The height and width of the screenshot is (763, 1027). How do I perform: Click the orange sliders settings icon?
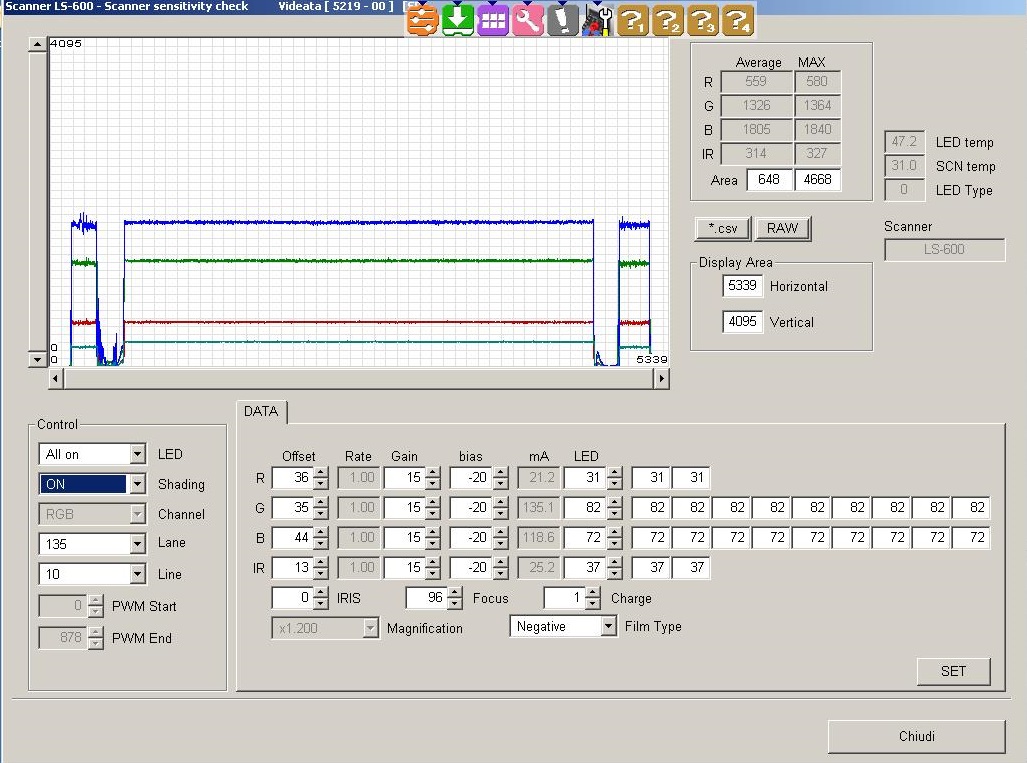tap(422, 19)
